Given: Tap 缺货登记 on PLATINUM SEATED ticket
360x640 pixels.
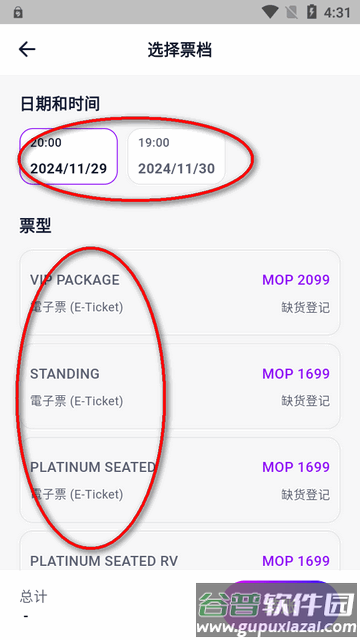Looking at the screenshot, I should tap(305, 494).
